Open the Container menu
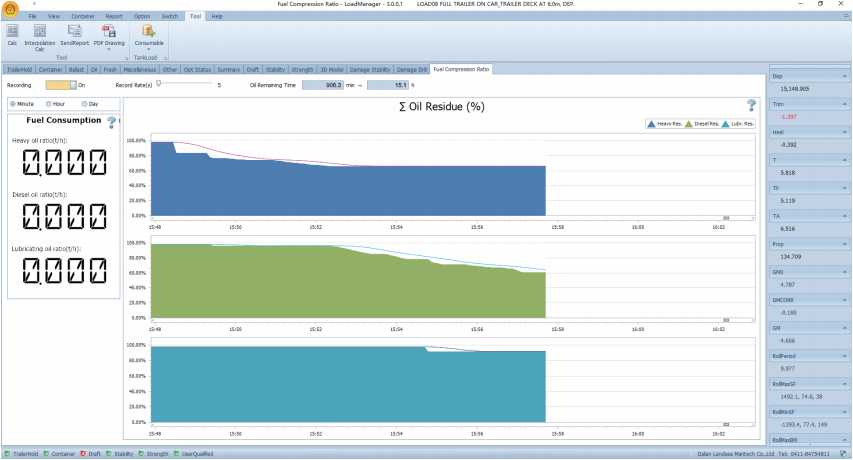This screenshot has height=460, width=853. click(84, 17)
